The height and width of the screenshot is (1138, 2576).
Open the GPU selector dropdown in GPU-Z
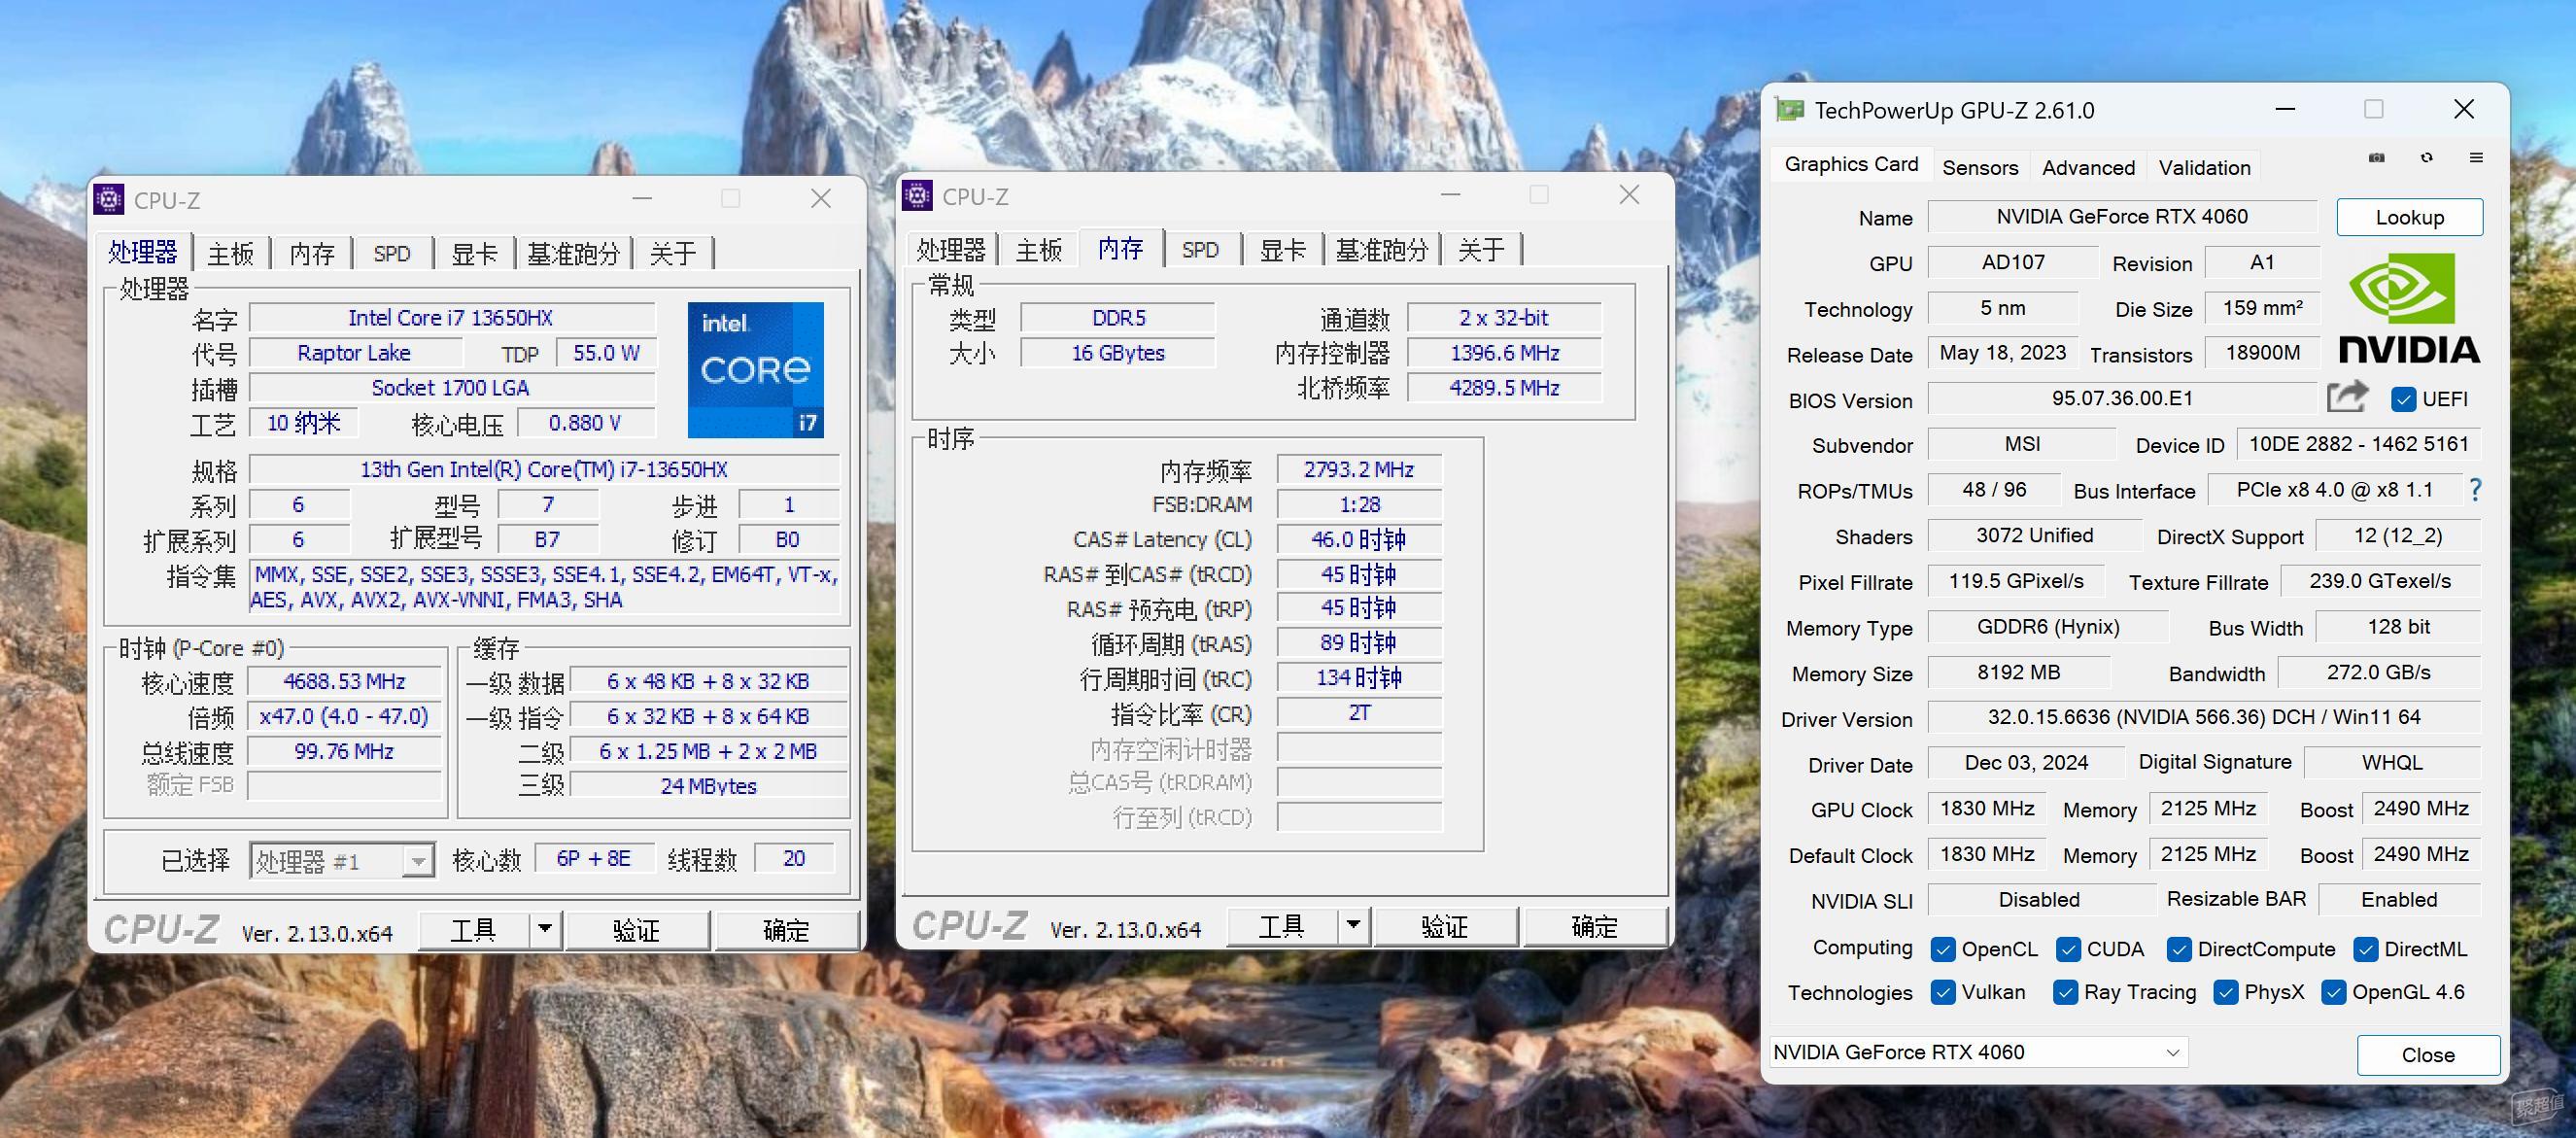coord(1978,1052)
